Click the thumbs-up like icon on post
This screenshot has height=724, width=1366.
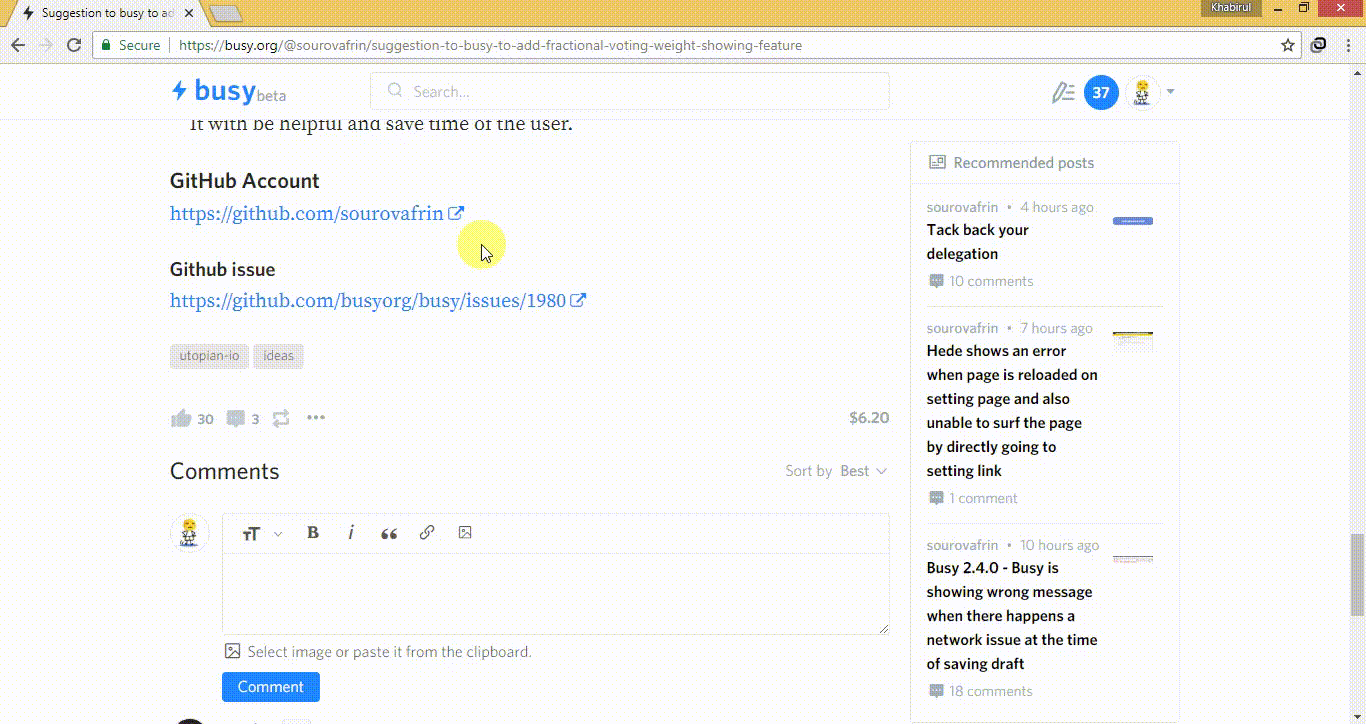tap(181, 418)
